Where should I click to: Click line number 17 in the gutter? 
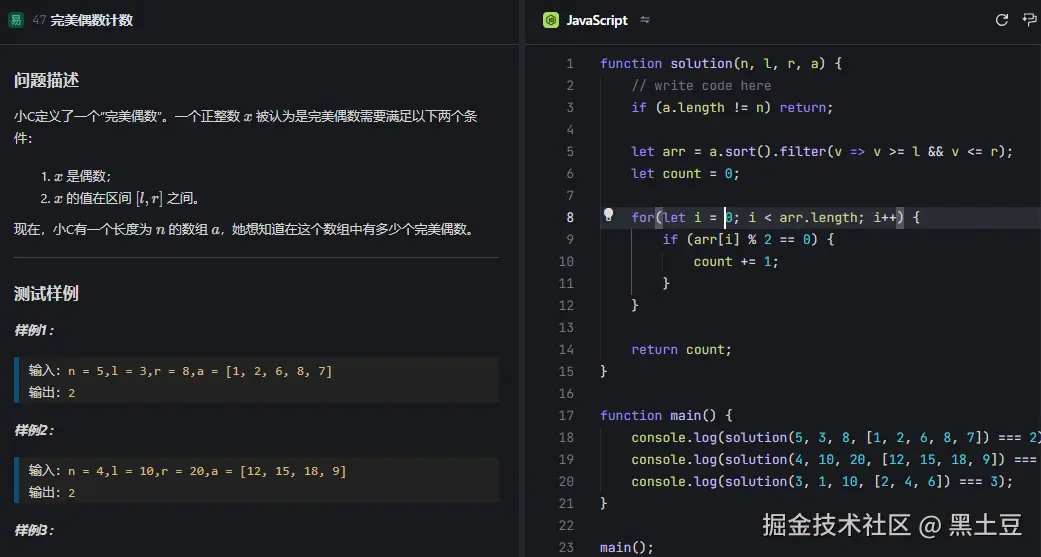(x=566, y=416)
